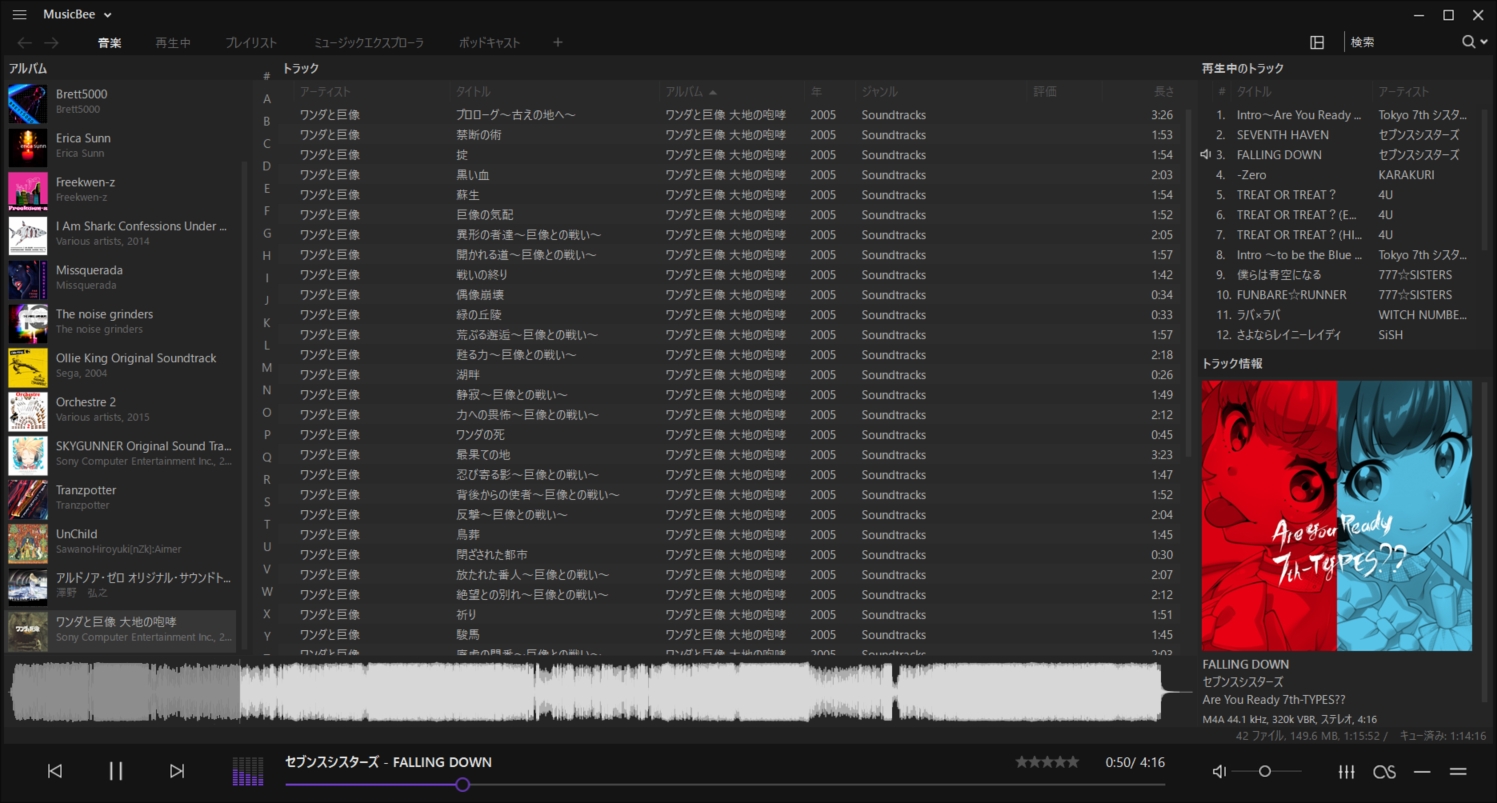Sort tracks by アーティスト column
Image resolution: width=1497 pixels, height=803 pixels.
click(x=325, y=92)
